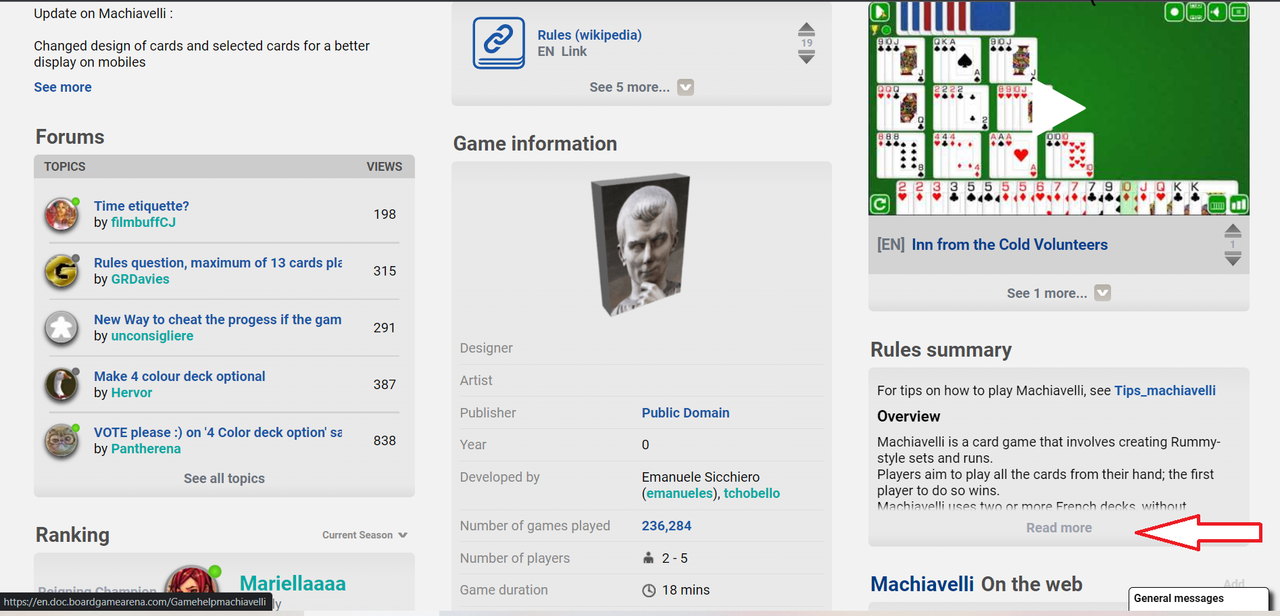
Task: Open VOTE please 4 Color deck option topic
Action: pyautogui.click(x=218, y=432)
